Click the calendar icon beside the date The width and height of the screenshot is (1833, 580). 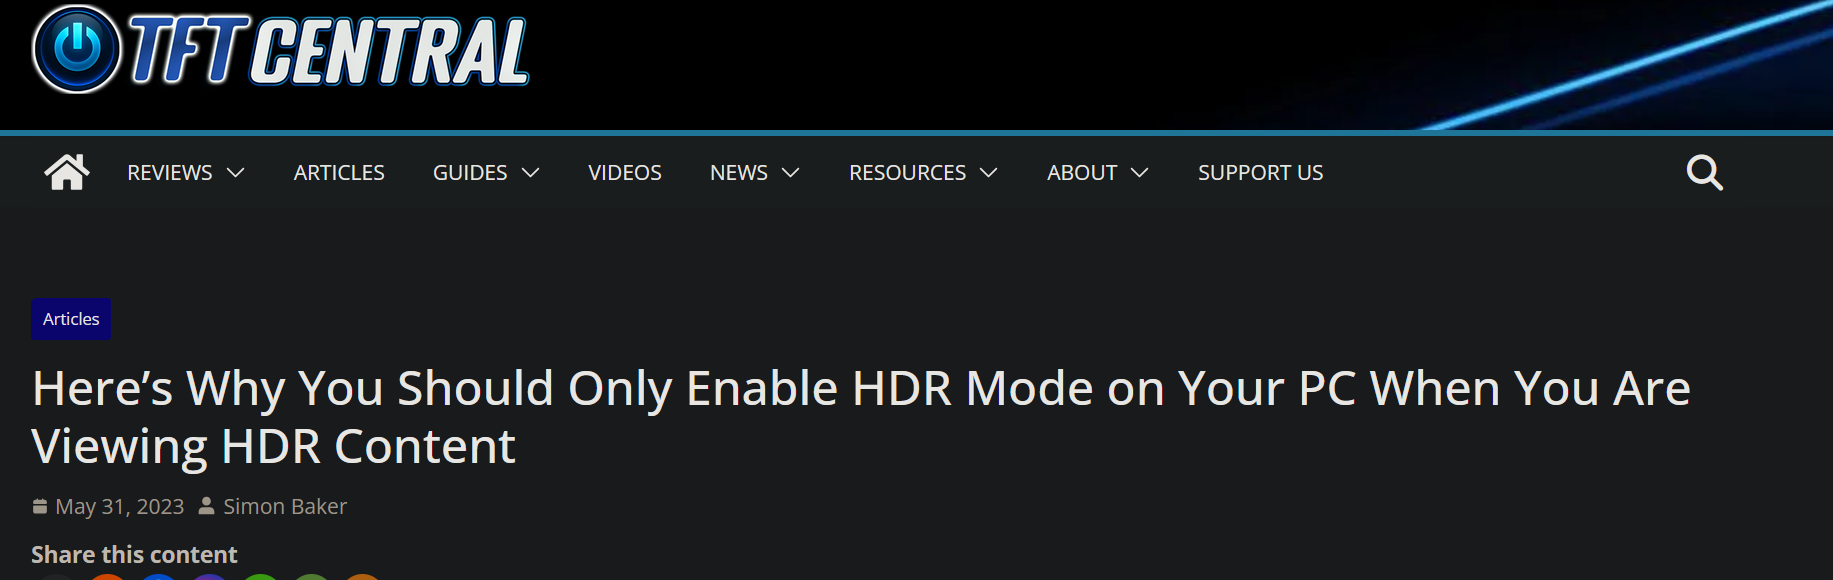coord(40,506)
